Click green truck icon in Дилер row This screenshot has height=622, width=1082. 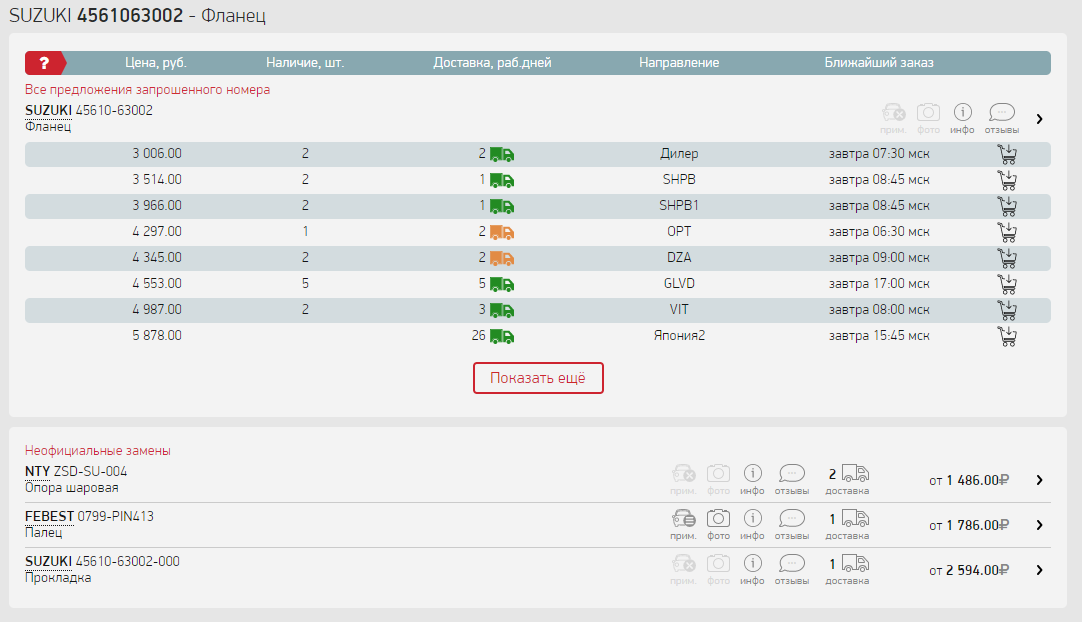click(502, 155)
